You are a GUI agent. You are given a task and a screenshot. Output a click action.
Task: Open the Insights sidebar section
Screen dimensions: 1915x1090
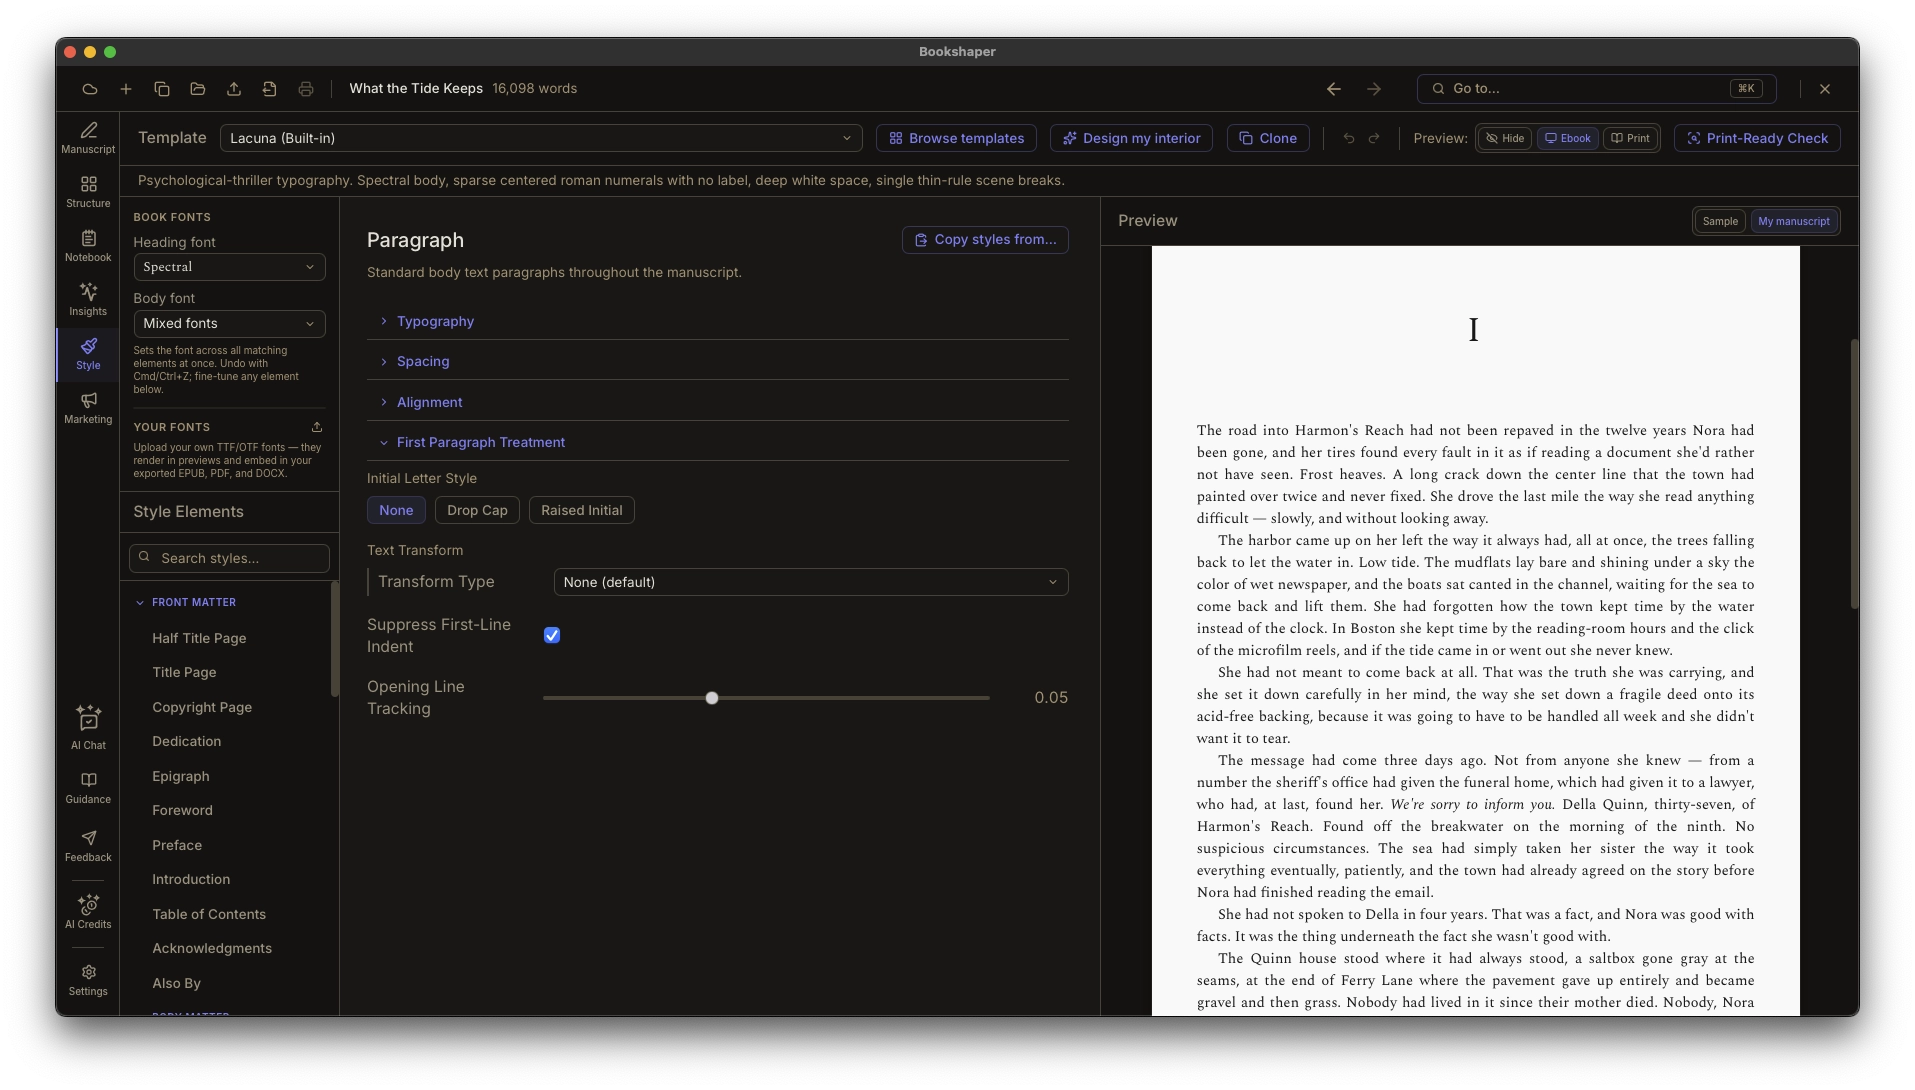[88, 300]
